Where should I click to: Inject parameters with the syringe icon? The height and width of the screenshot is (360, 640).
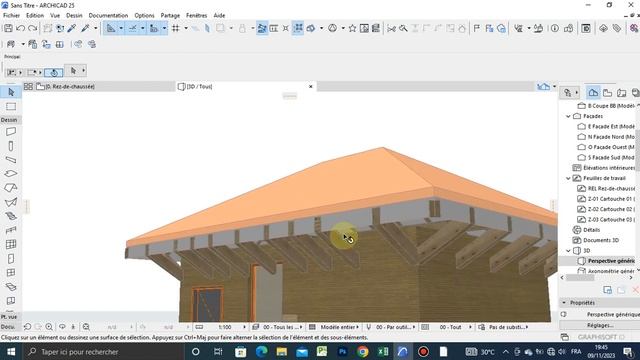coord(85,28)
